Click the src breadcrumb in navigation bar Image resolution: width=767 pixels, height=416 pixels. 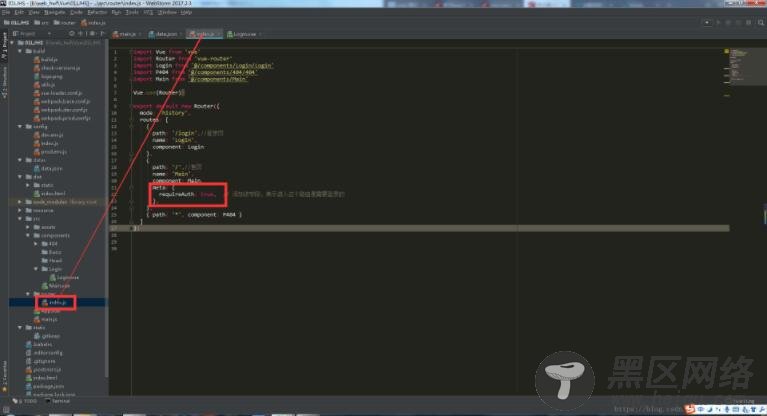(41, 23)
